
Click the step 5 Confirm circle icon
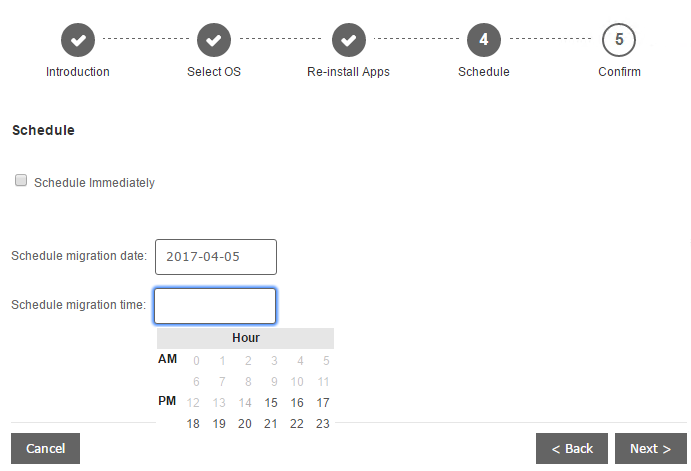pyautogui.click(x=619, y=40)
